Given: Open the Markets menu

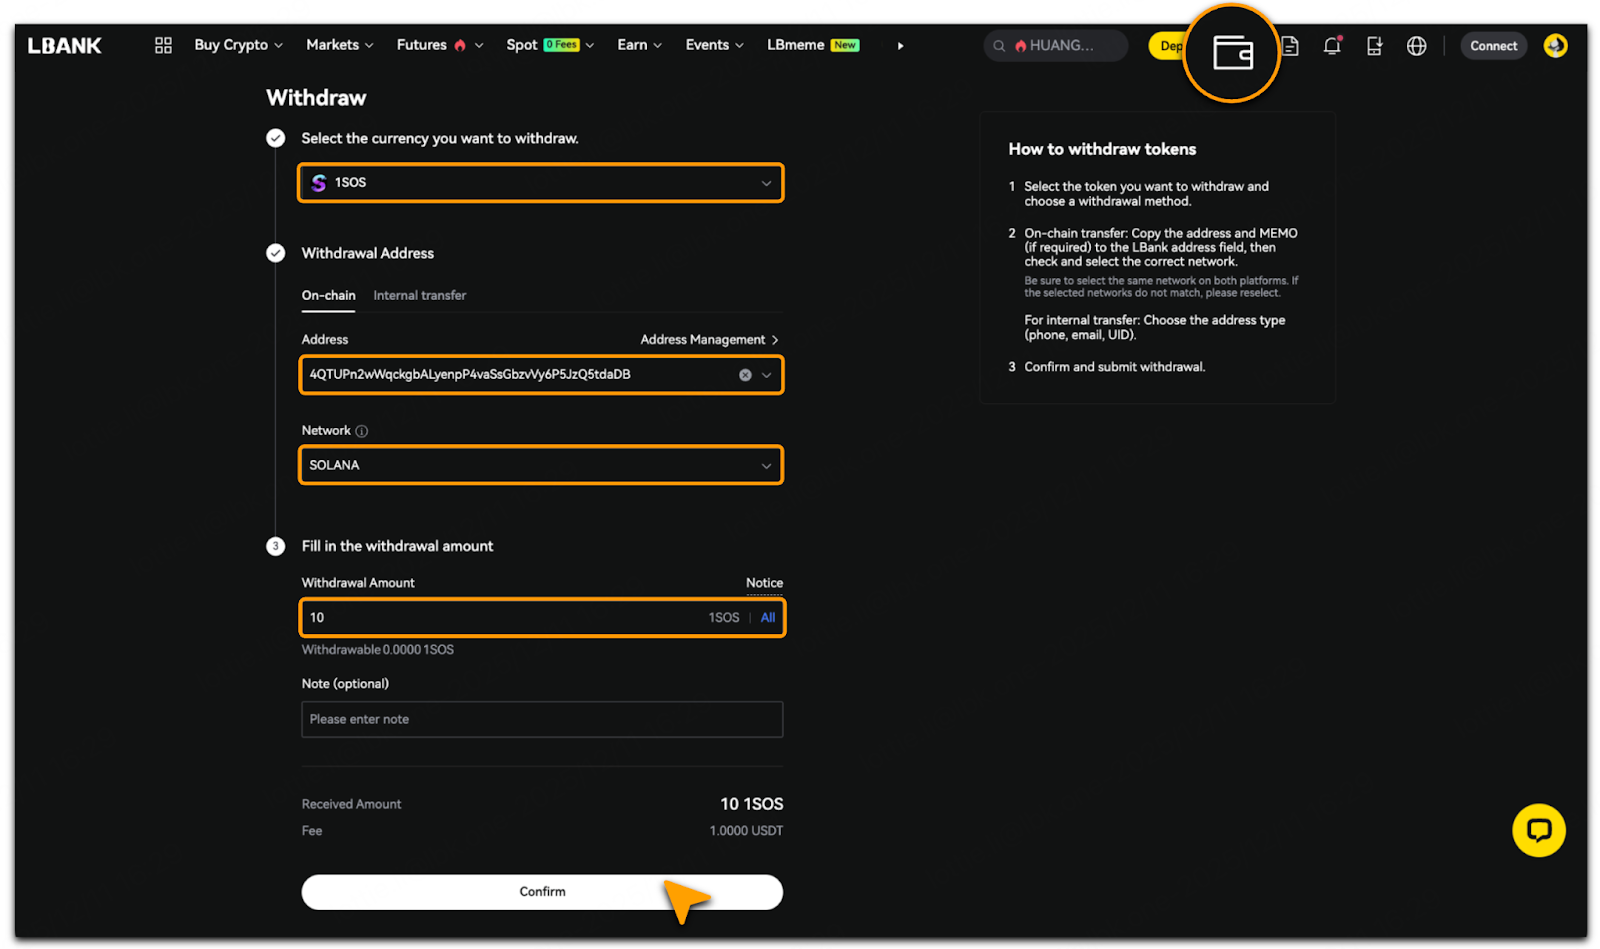Looking at the screenshot, I should pyautogui.click(x=339, y=45).
